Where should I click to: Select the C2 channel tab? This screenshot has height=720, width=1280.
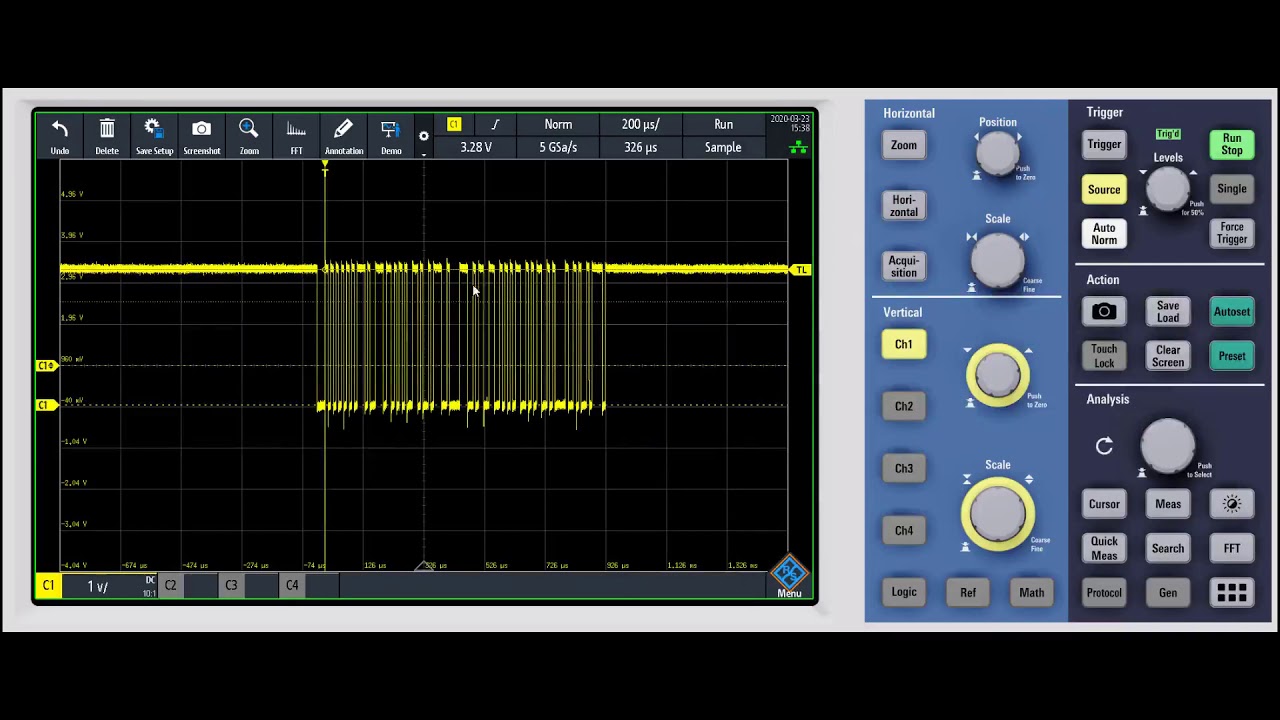pos(170,586)
